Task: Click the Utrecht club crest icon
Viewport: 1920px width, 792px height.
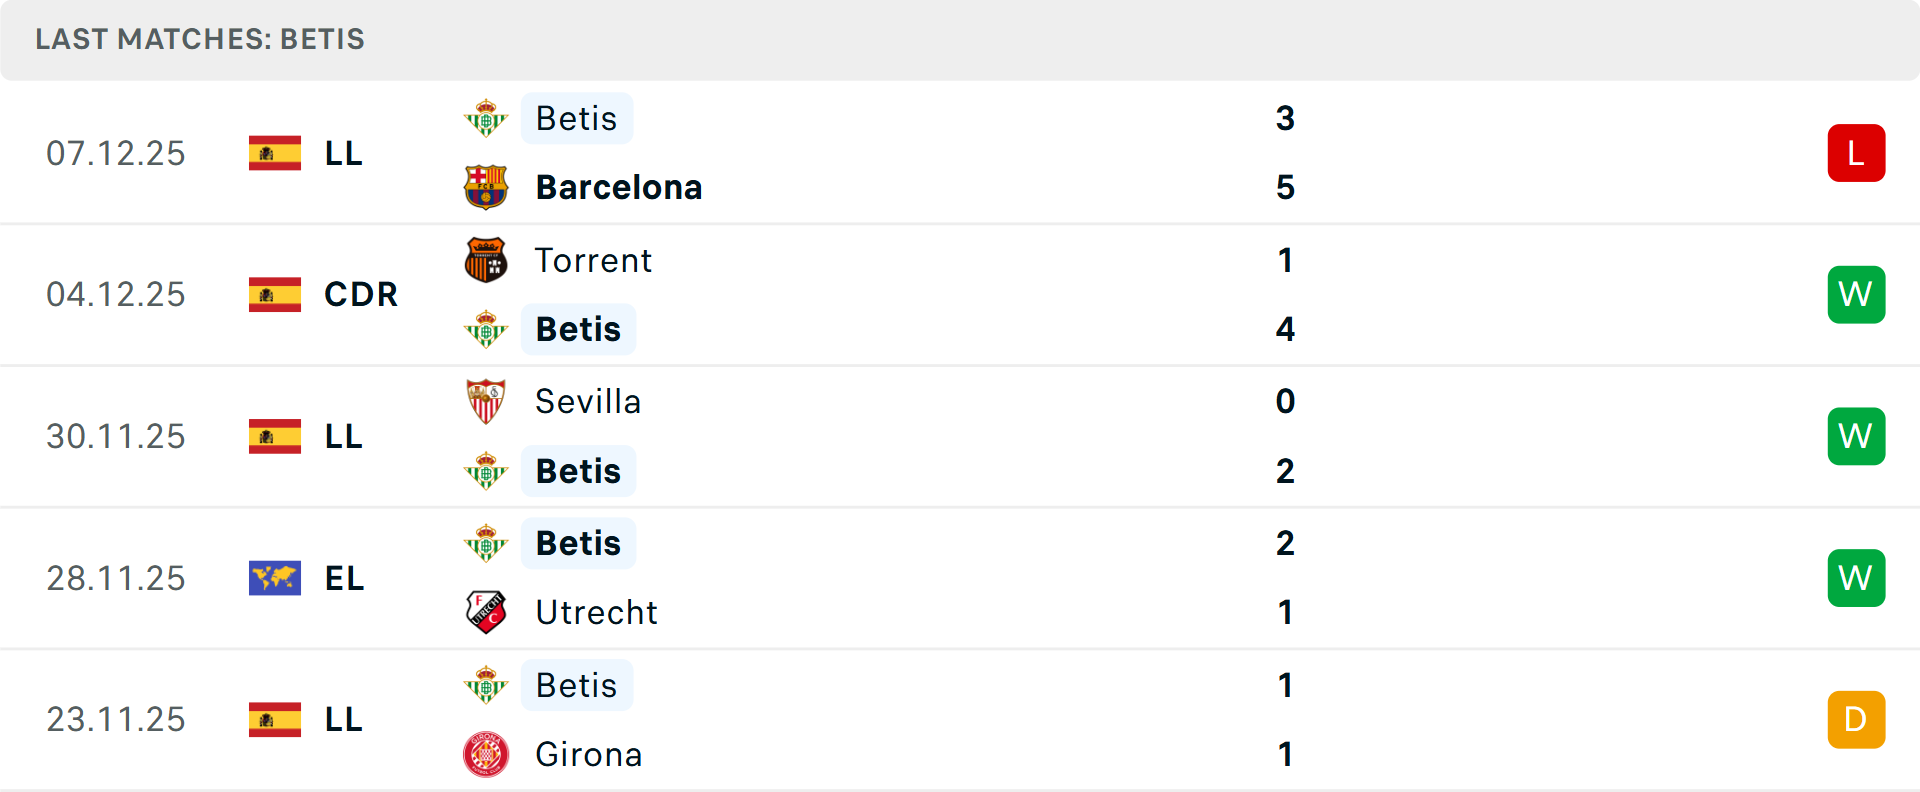Action: point(486,612)
